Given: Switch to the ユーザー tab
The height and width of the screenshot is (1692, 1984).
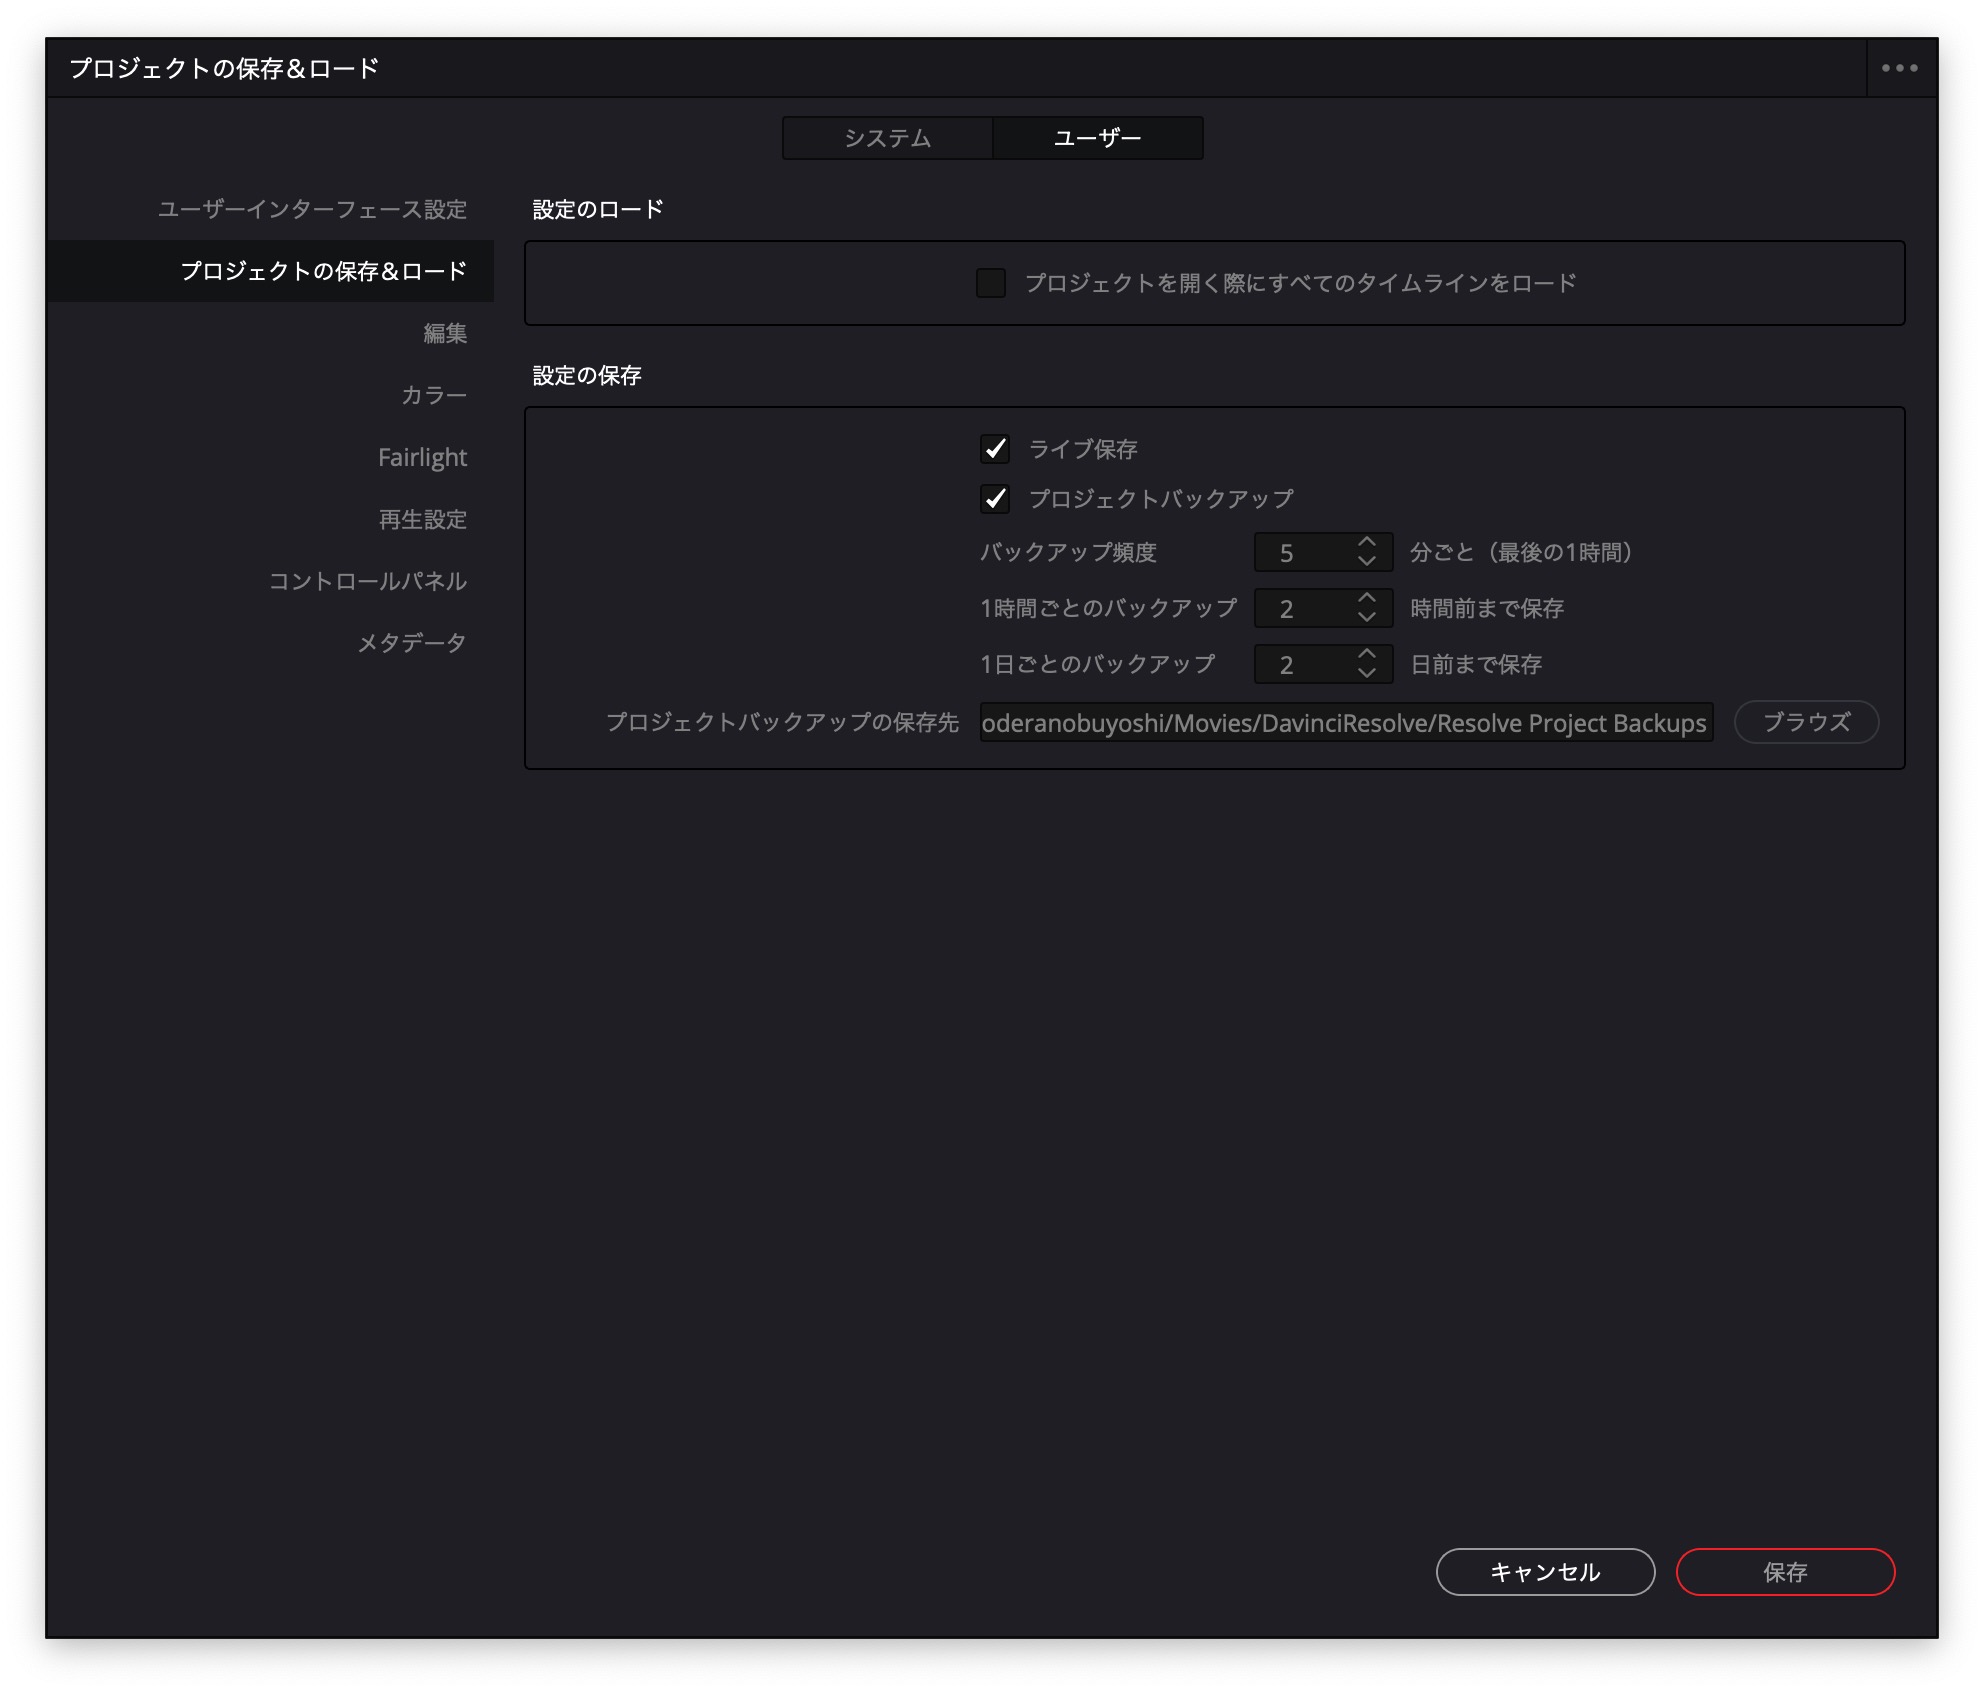Looking at the screenshot, I should tap(1096, 137).
